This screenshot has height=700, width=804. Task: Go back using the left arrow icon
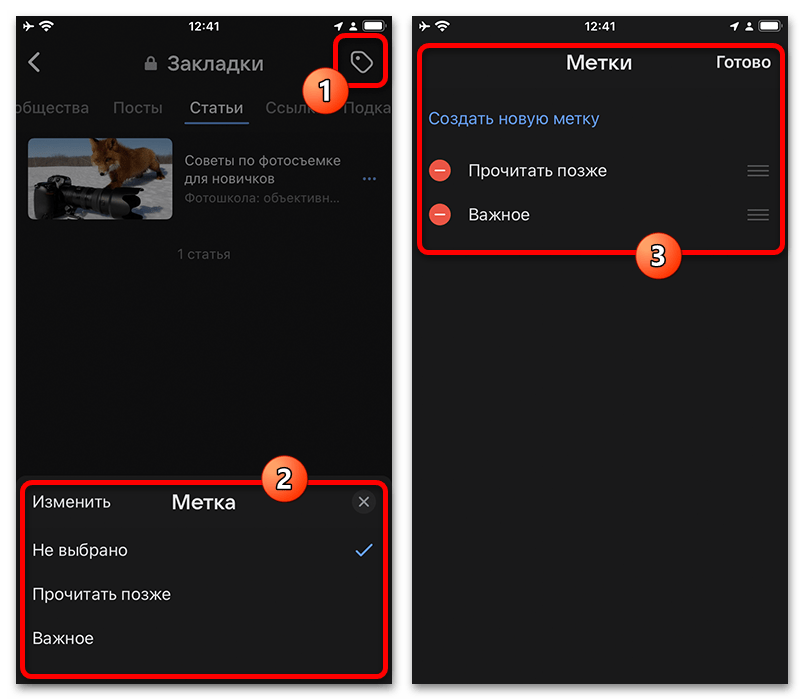[x=34, y=63]
